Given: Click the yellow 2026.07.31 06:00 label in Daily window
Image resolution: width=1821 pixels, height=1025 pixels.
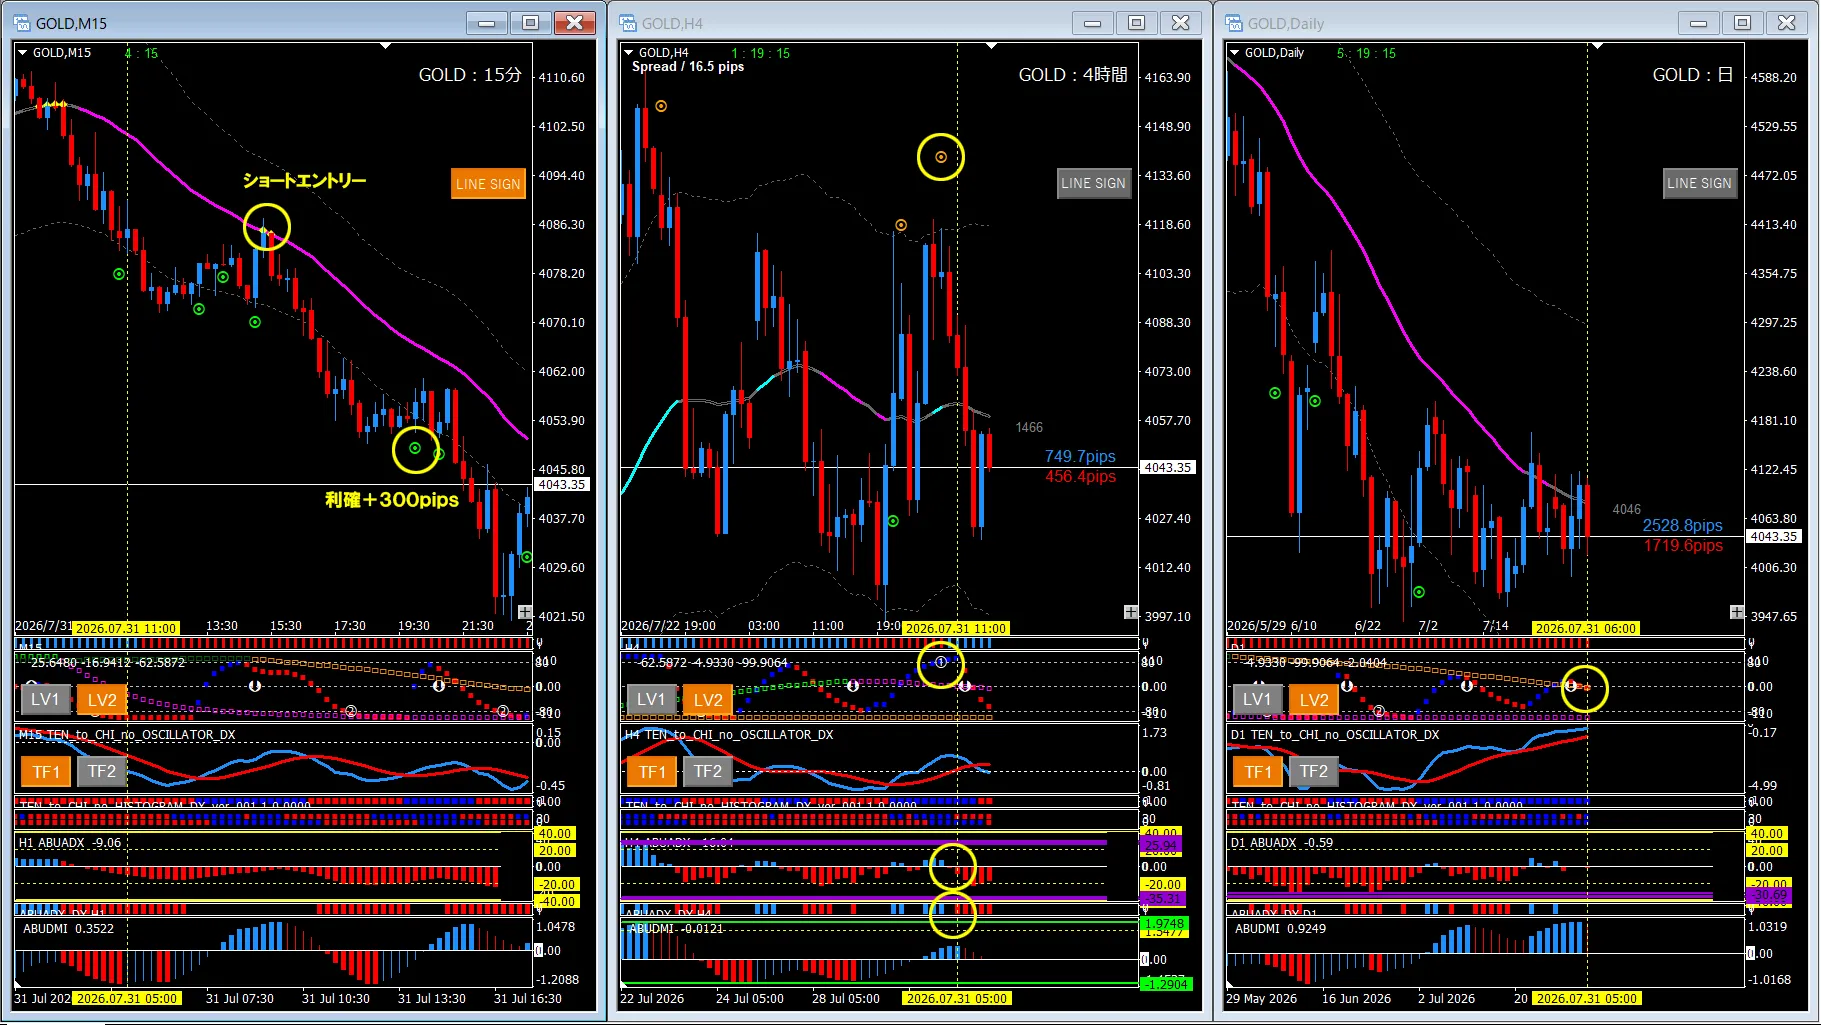Looking at the screenshot, I should (x=1586, y=629).
